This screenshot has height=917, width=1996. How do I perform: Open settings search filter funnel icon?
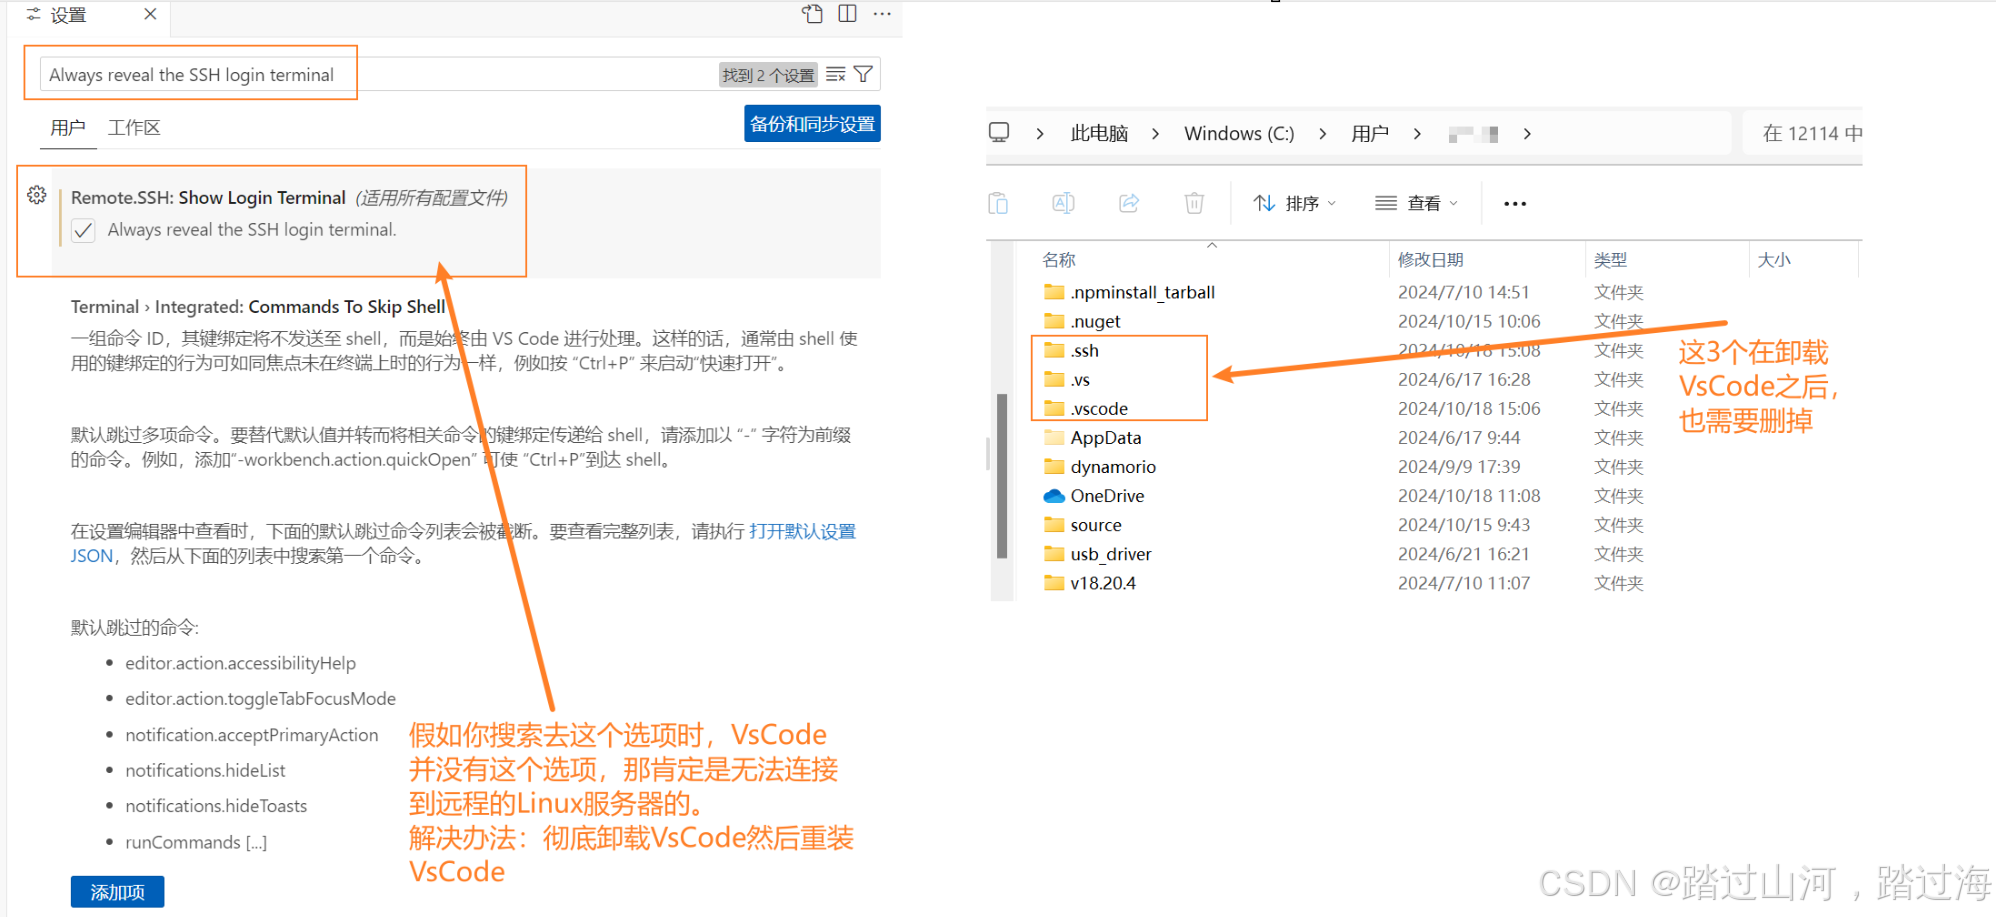point(863,75)
